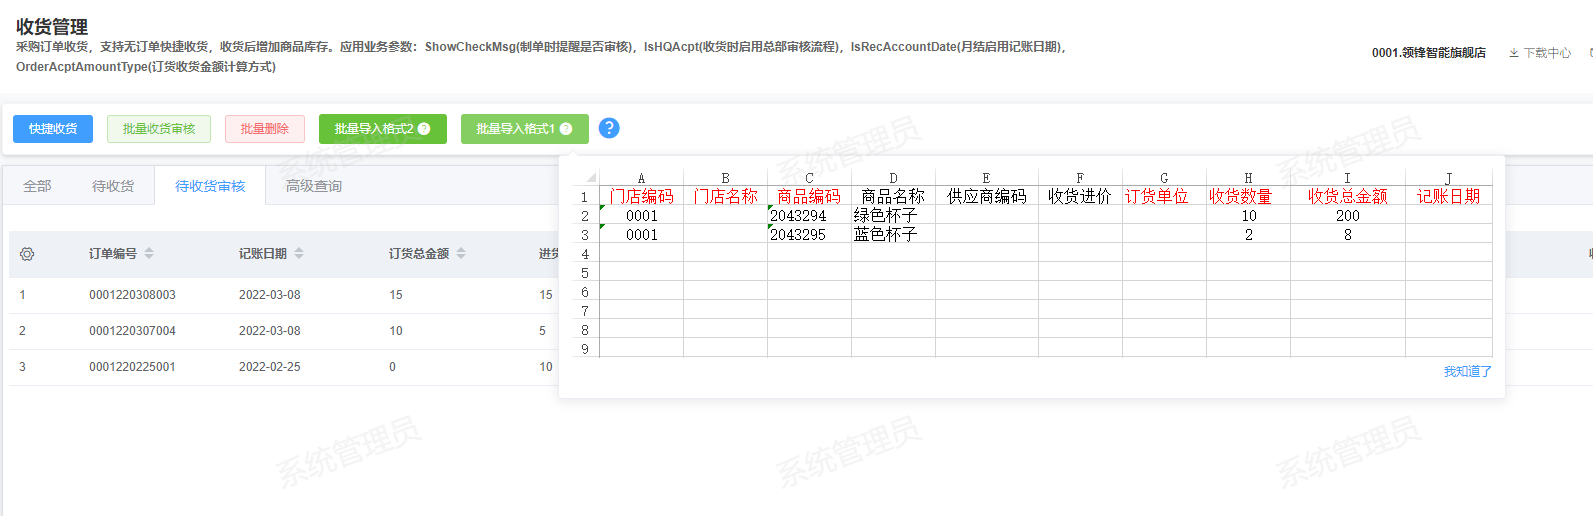Click 供应商编码 header in the sample sheet

987,196
